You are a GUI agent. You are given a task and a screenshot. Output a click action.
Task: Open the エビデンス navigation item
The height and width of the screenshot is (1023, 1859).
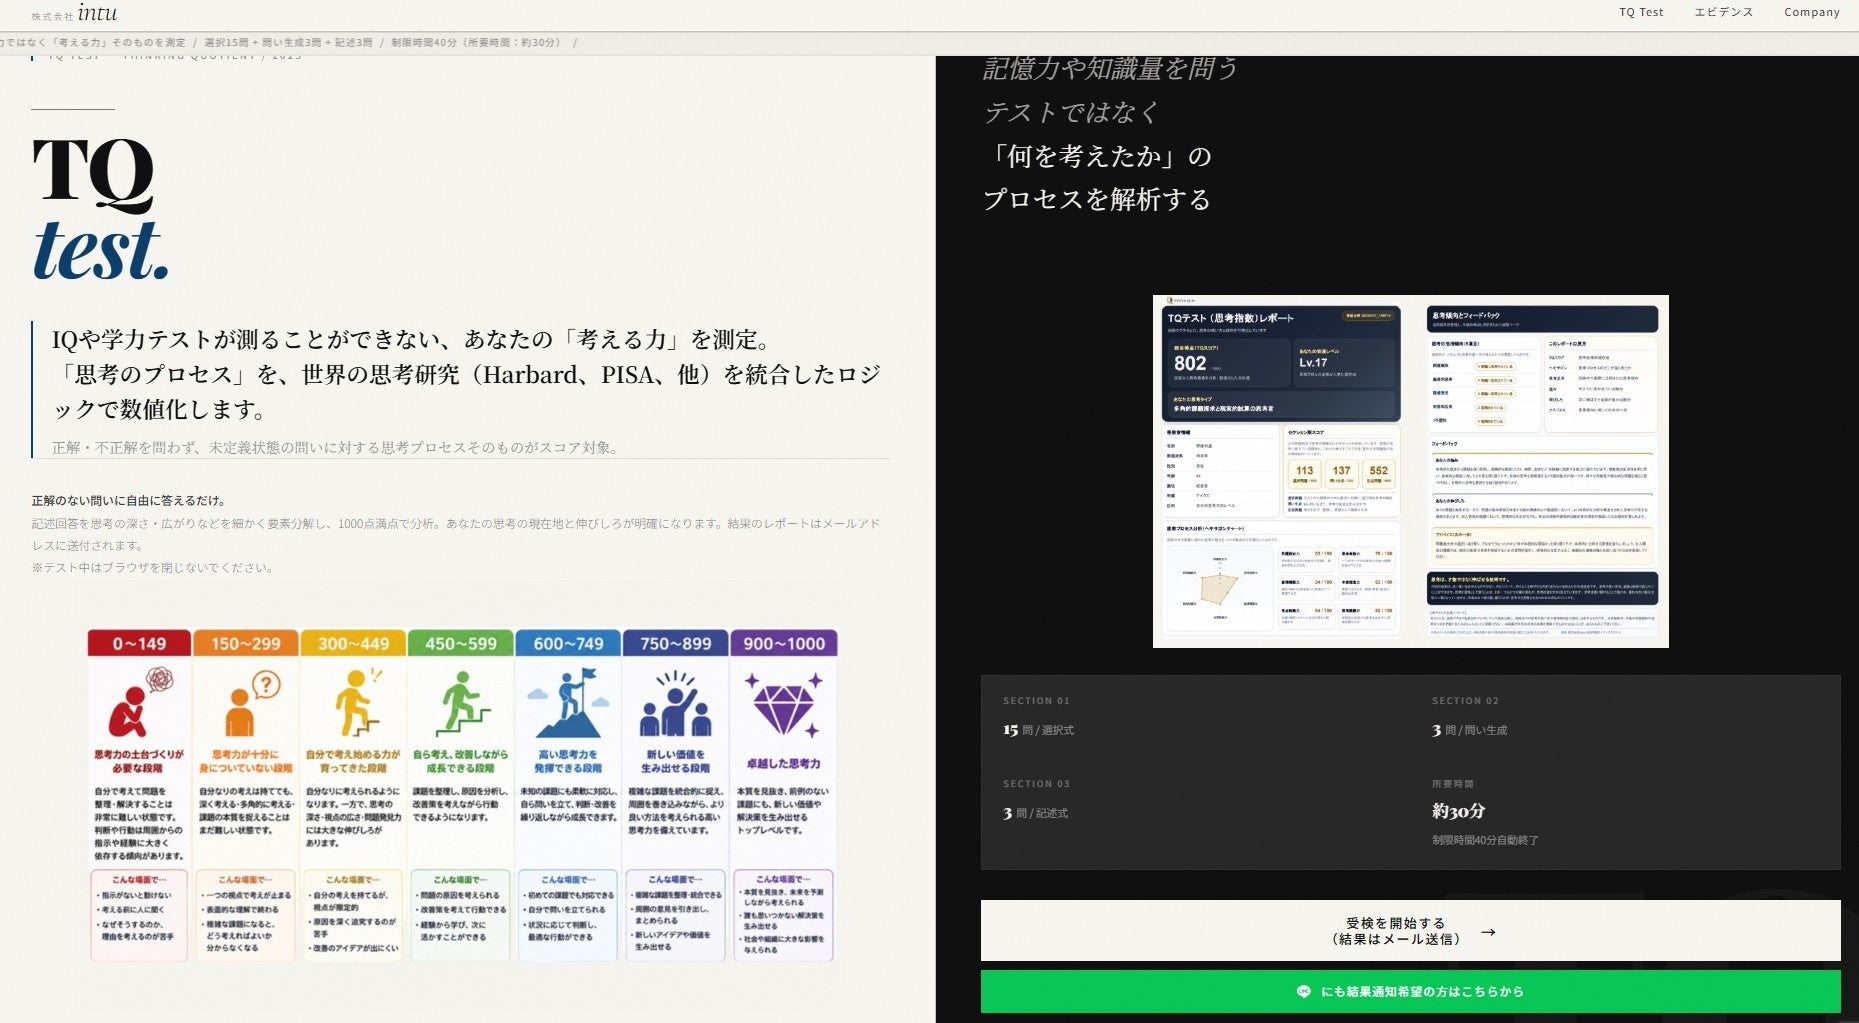1723,12
